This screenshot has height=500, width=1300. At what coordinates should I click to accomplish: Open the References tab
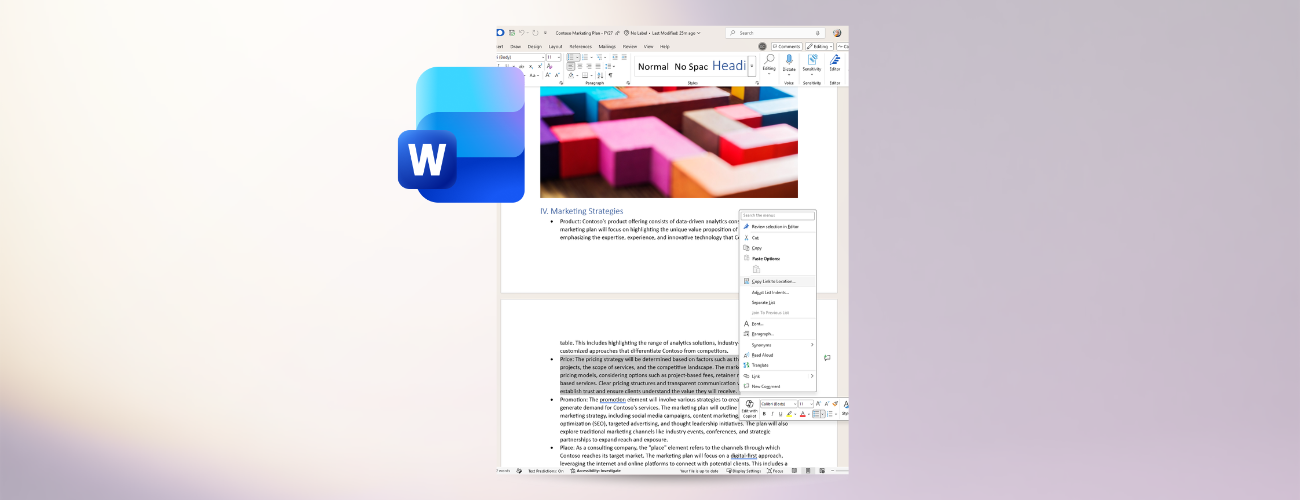(x=581, y=46)
